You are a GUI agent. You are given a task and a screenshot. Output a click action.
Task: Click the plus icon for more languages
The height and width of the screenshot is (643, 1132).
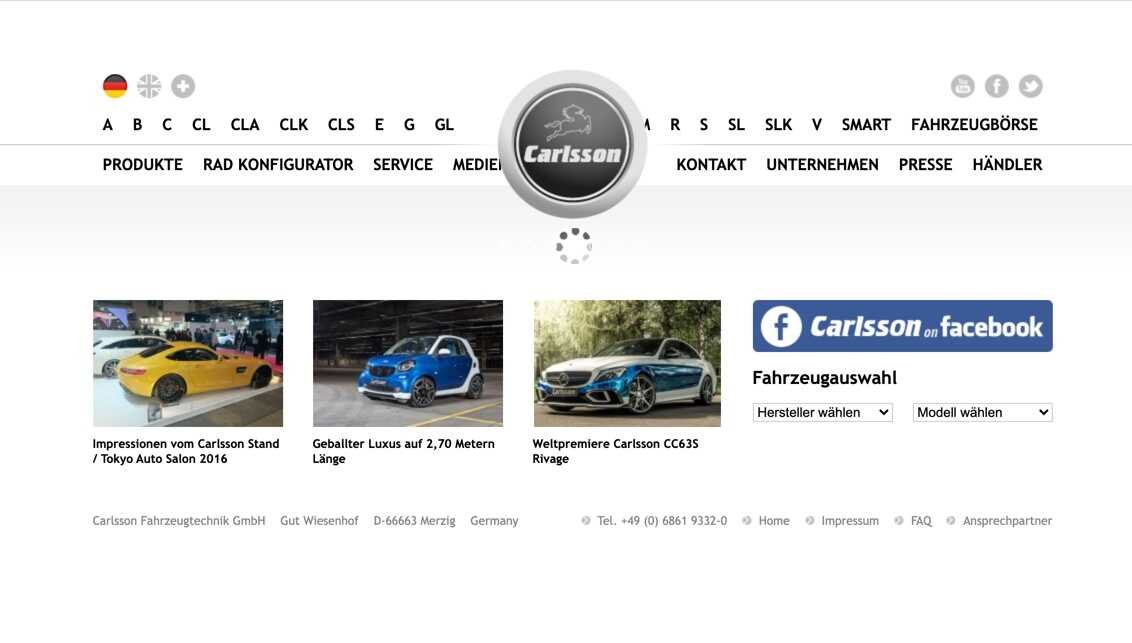[183, 86]
